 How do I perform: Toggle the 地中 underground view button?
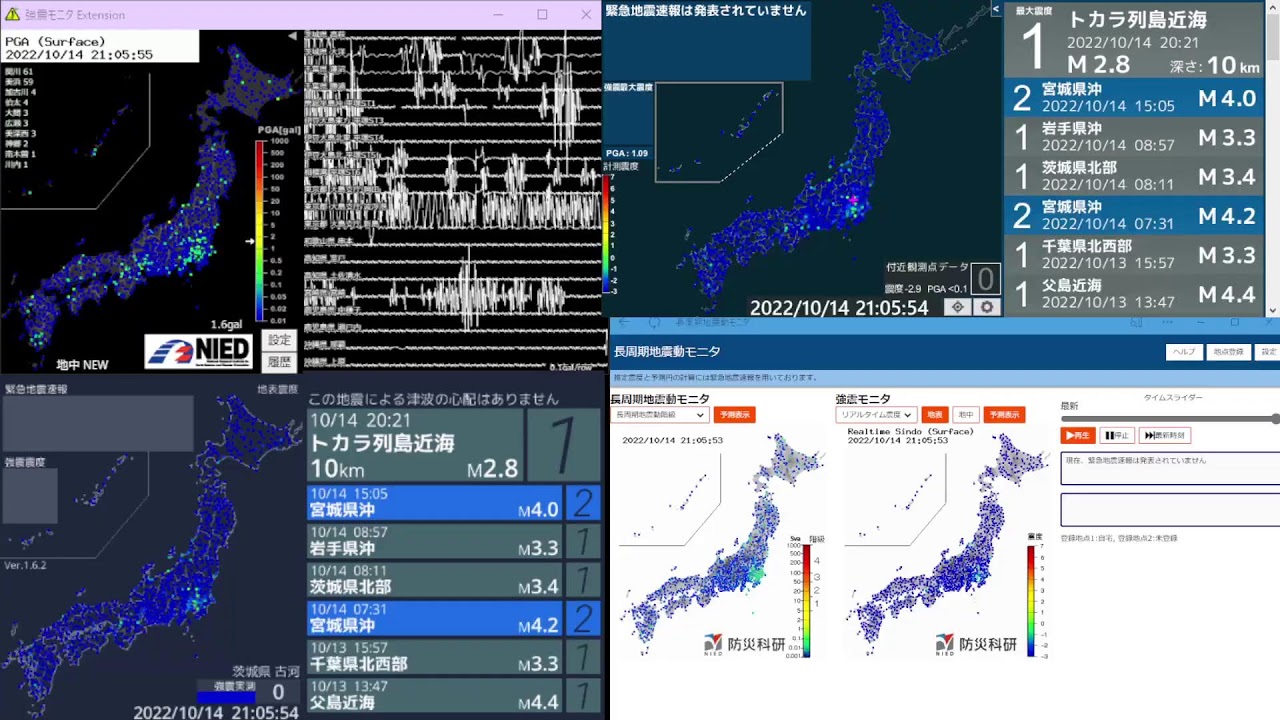pos(965,414)
